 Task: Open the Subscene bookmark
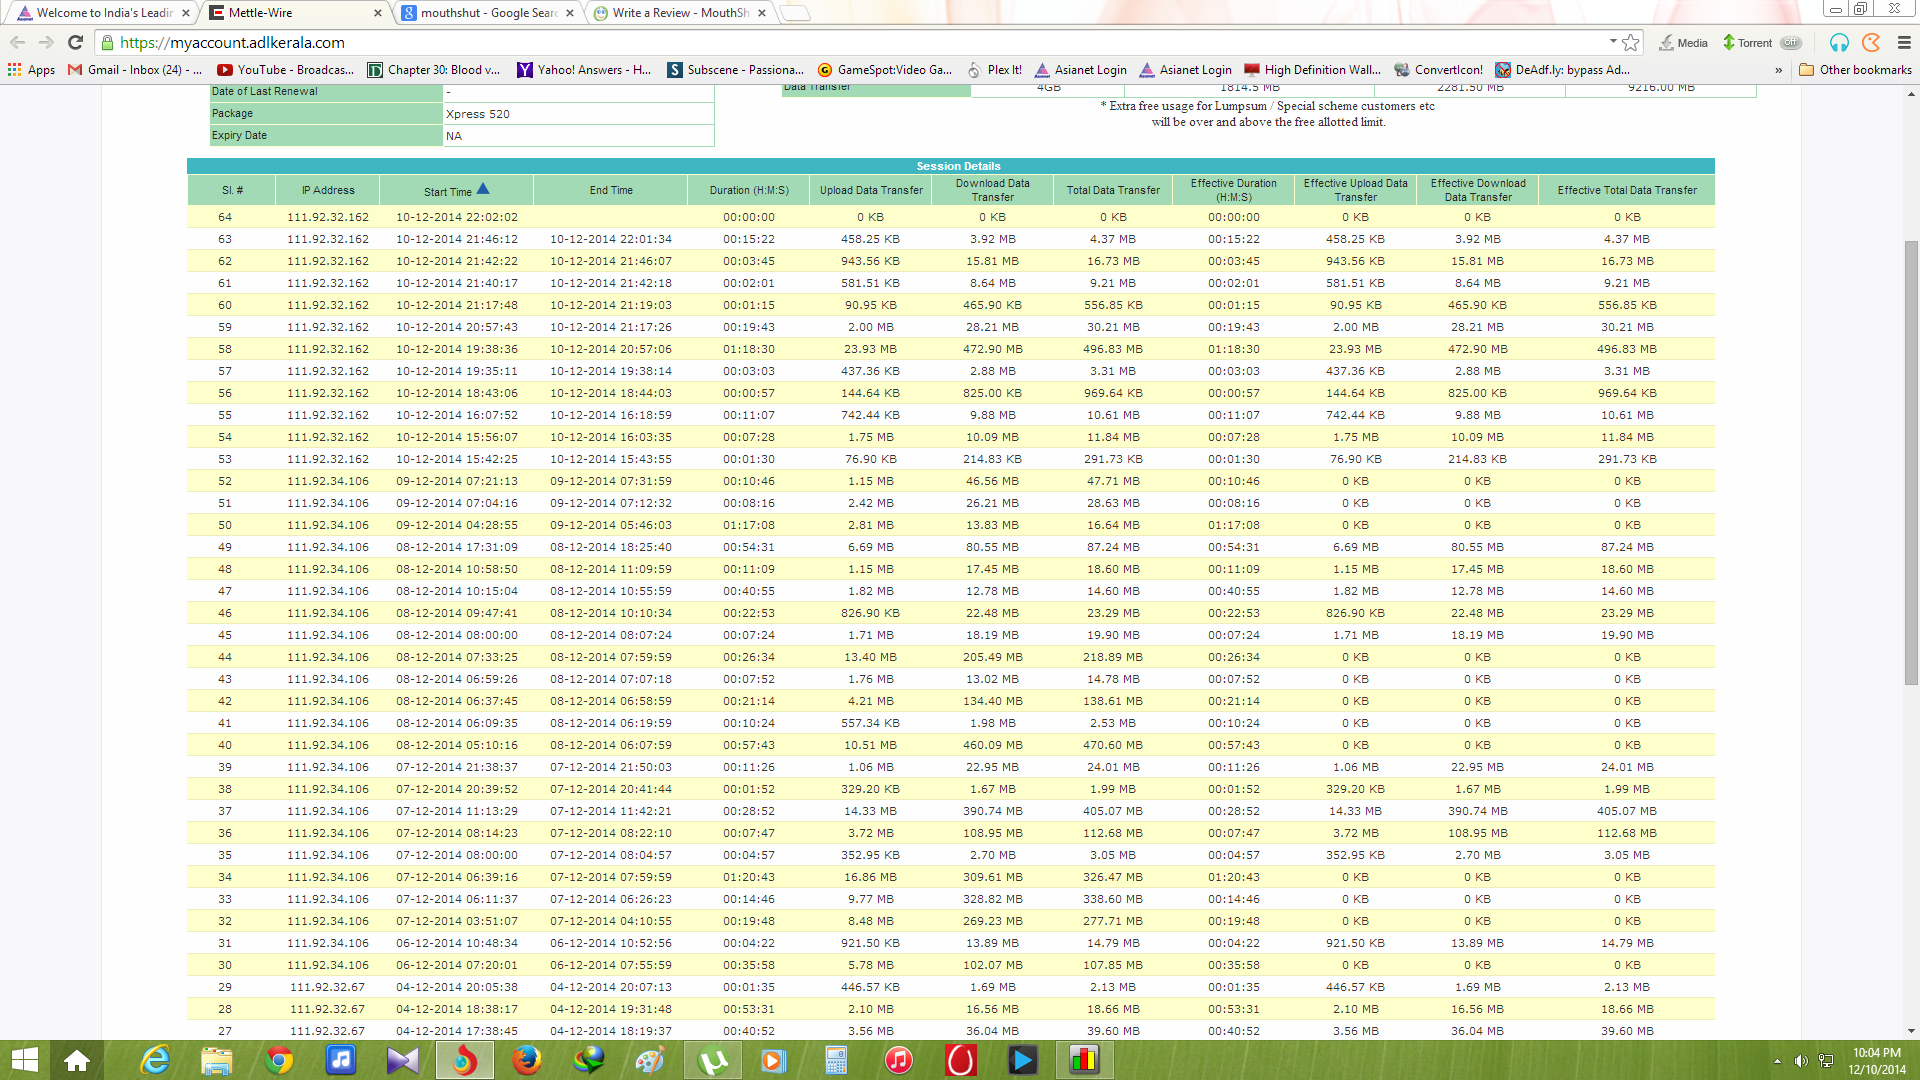click(x=736, y=70)
